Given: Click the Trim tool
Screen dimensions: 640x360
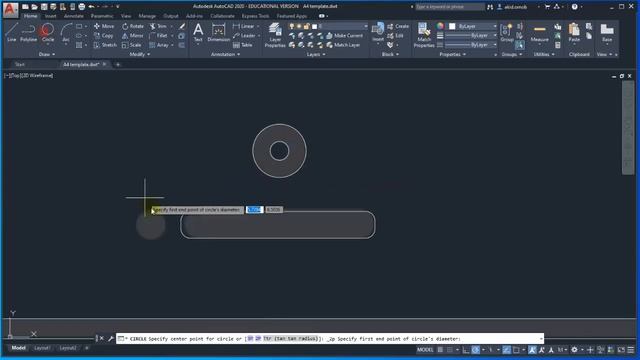Looking at the screenshot, I should [158, 26].
